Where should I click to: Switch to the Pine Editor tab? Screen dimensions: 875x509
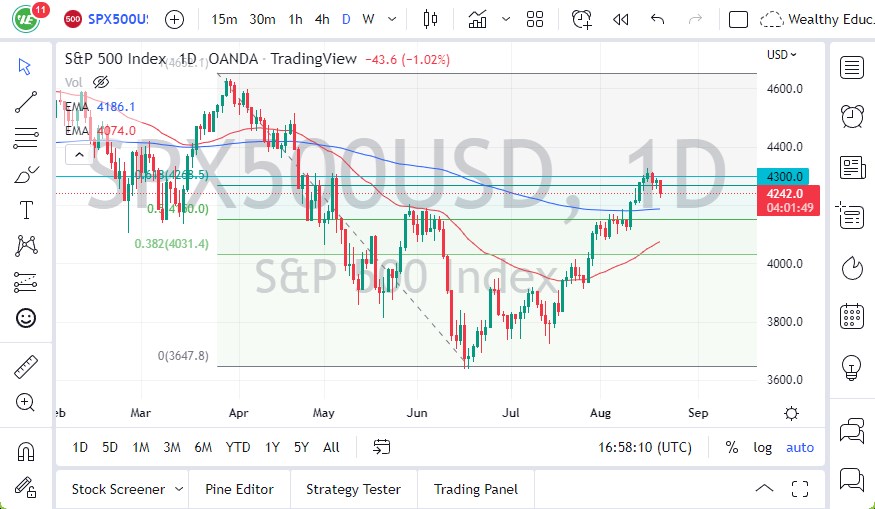tap(239, 489)
